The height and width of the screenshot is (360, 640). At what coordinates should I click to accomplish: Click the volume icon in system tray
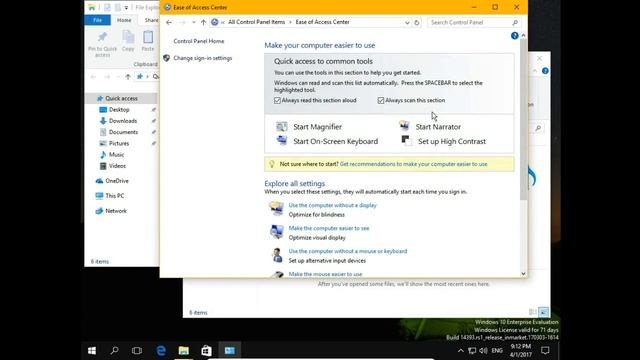[x=484, y=351]
